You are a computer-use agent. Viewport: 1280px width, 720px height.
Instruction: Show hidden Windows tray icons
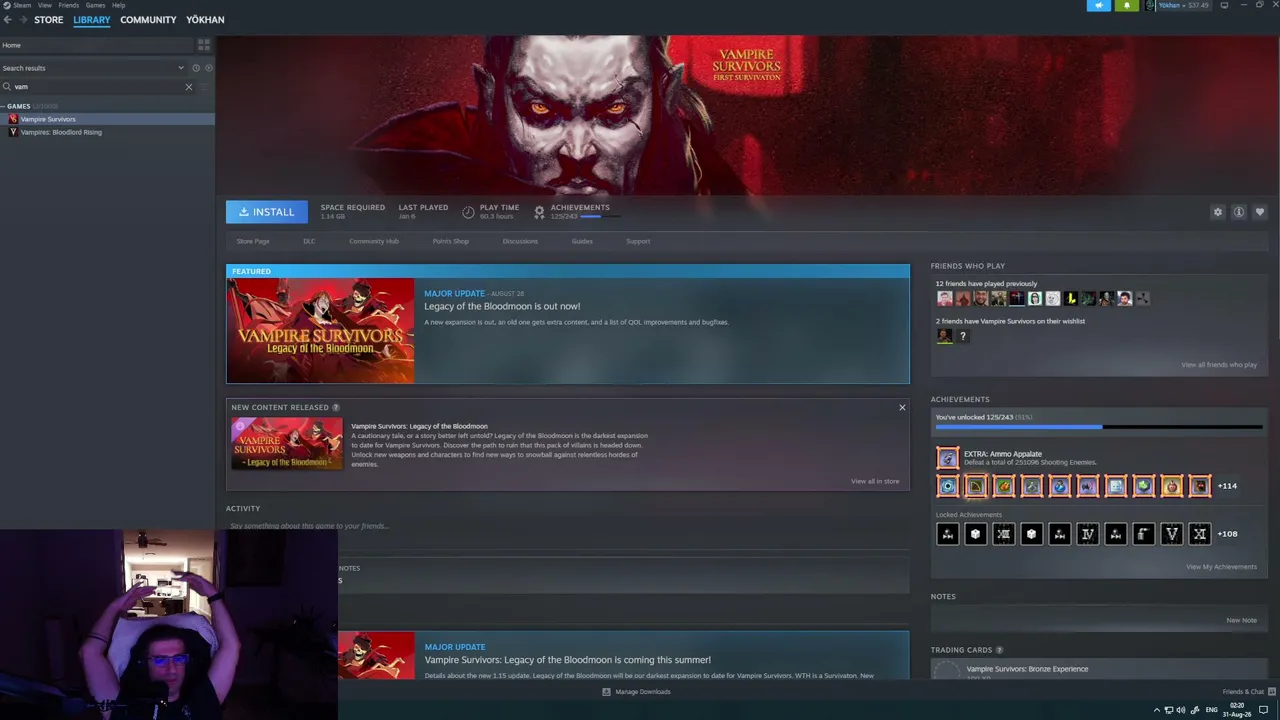1157,710
